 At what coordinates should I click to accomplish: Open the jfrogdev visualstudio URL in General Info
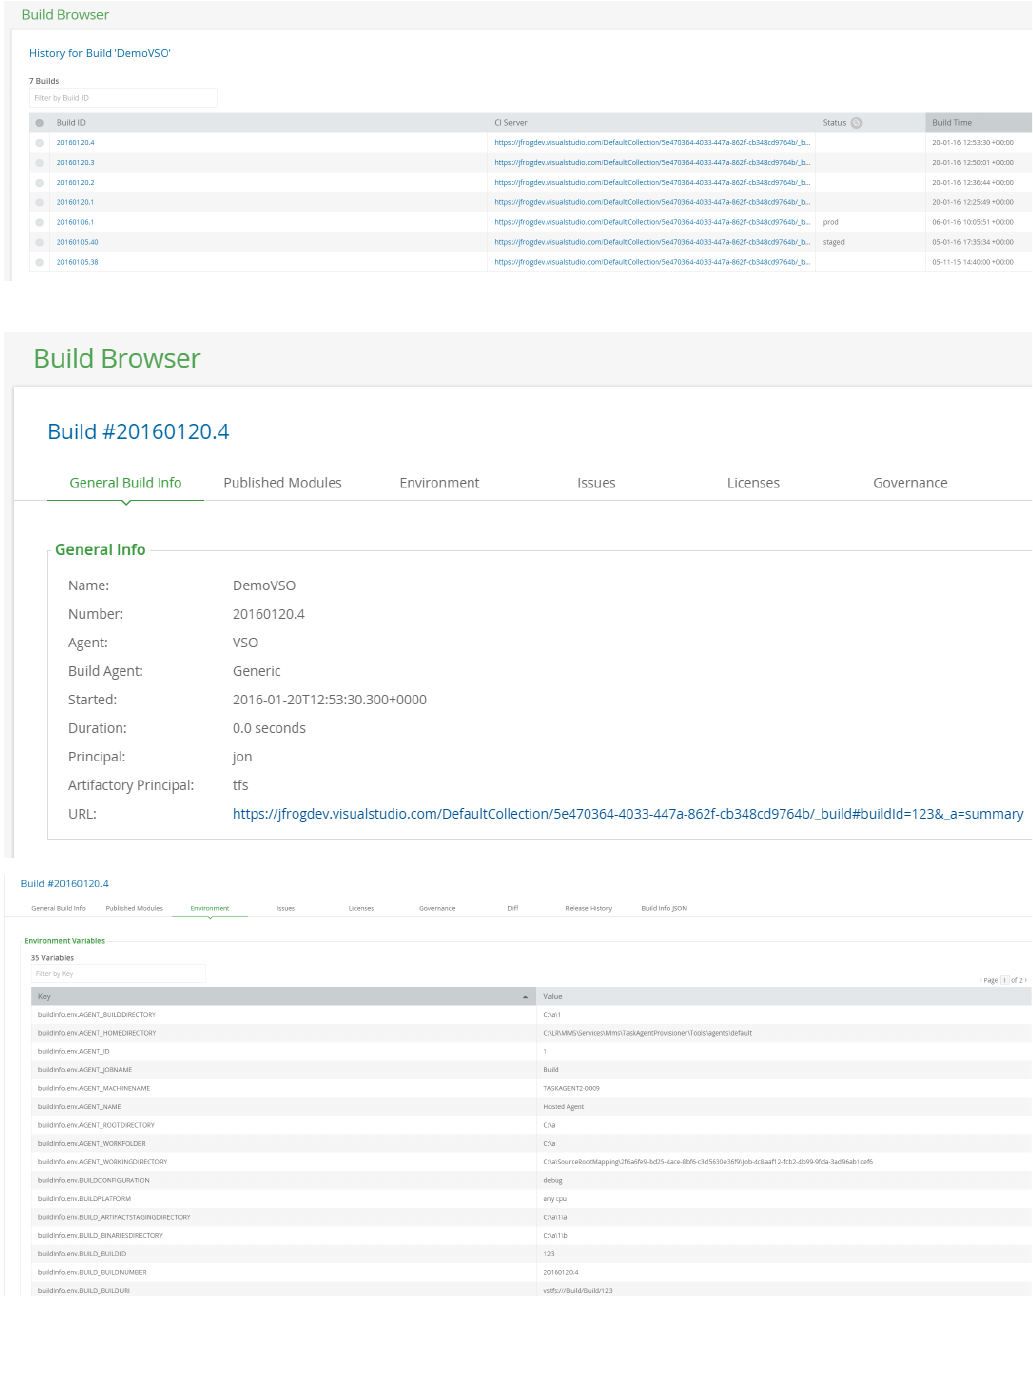point(627,814)
